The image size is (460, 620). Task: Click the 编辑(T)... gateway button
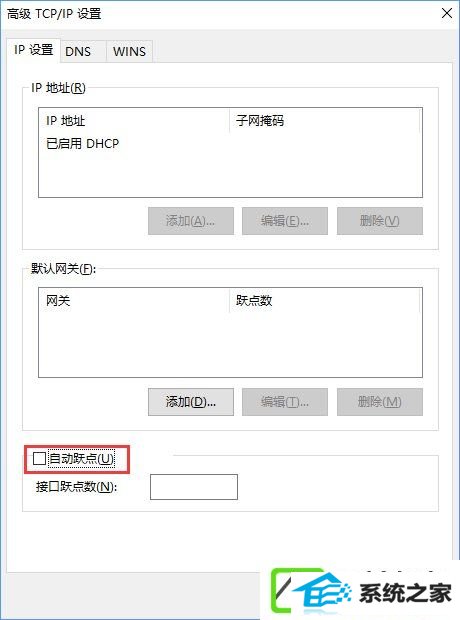click(x=285, y=402)
